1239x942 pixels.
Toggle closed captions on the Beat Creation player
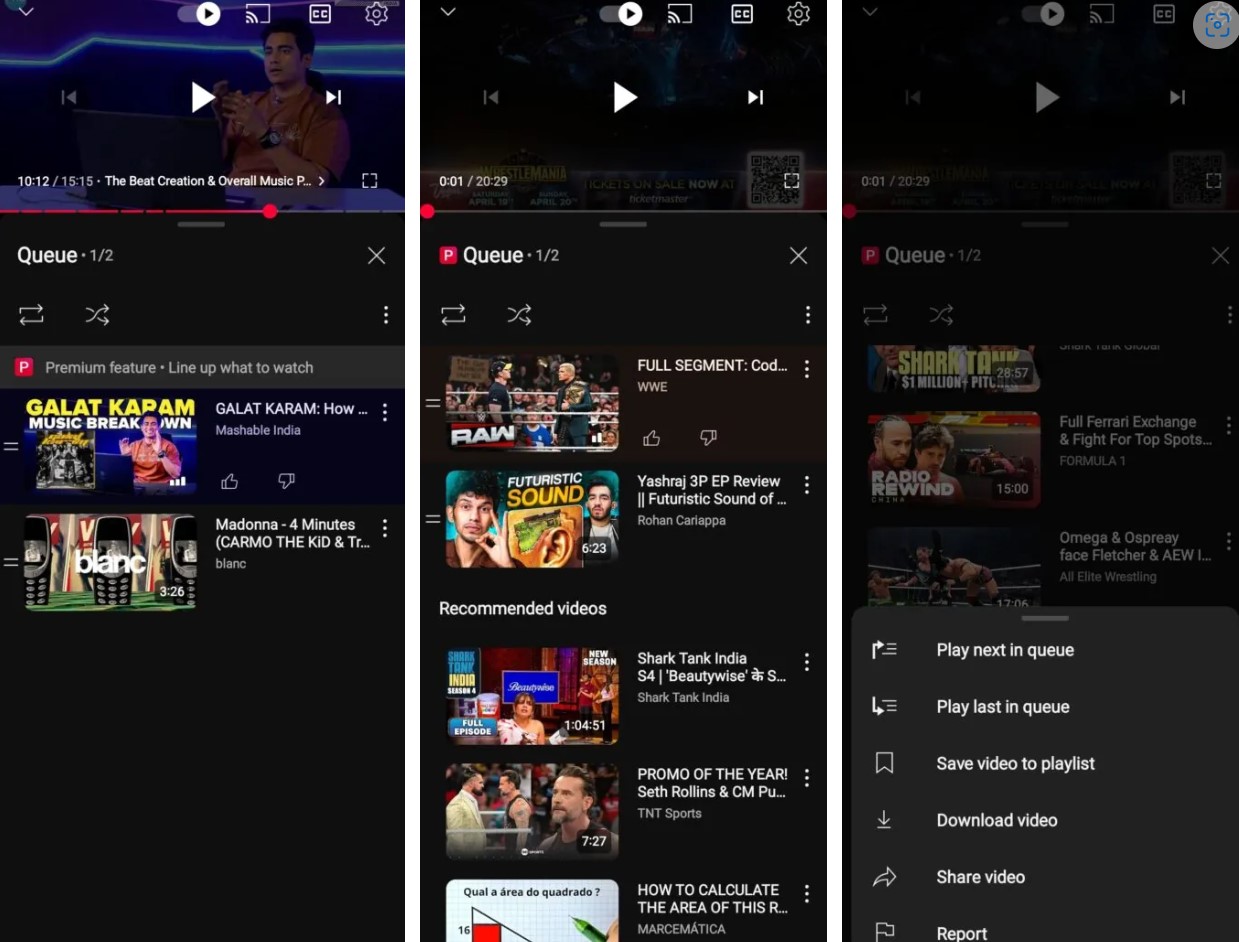[x=320, y=14]
